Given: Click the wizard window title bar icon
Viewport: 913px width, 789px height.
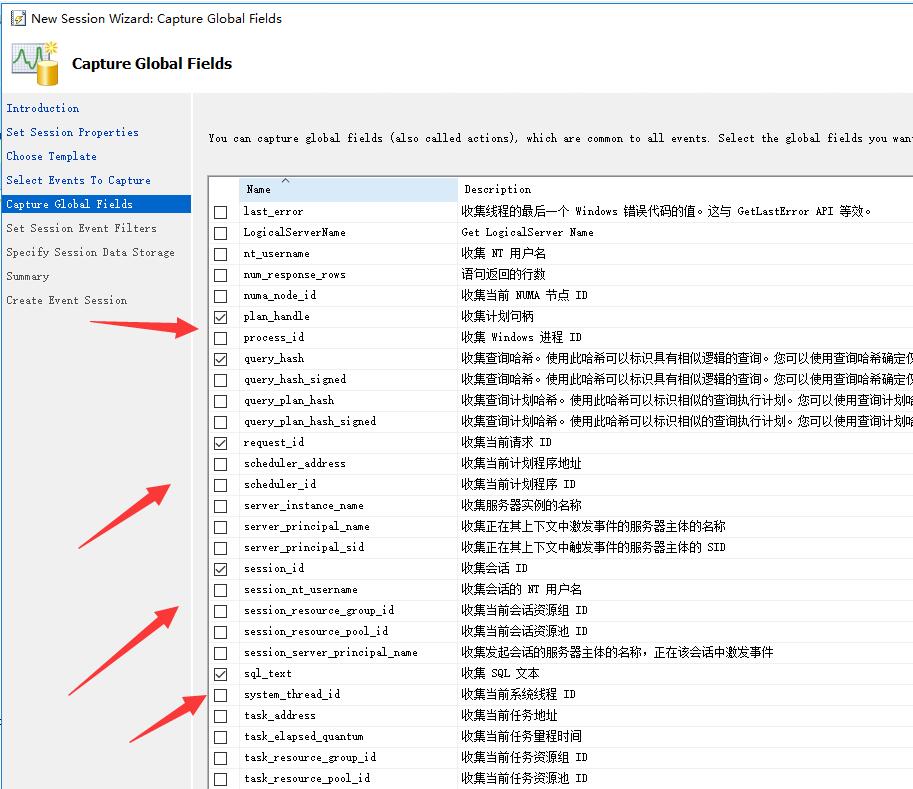Looking at the screenshot, I should [x=18, y=19].
